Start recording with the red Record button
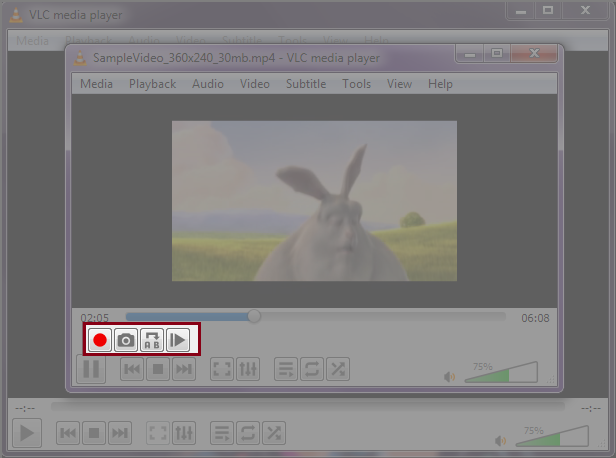This screenshot has height=458, width=616. [100, 340]
